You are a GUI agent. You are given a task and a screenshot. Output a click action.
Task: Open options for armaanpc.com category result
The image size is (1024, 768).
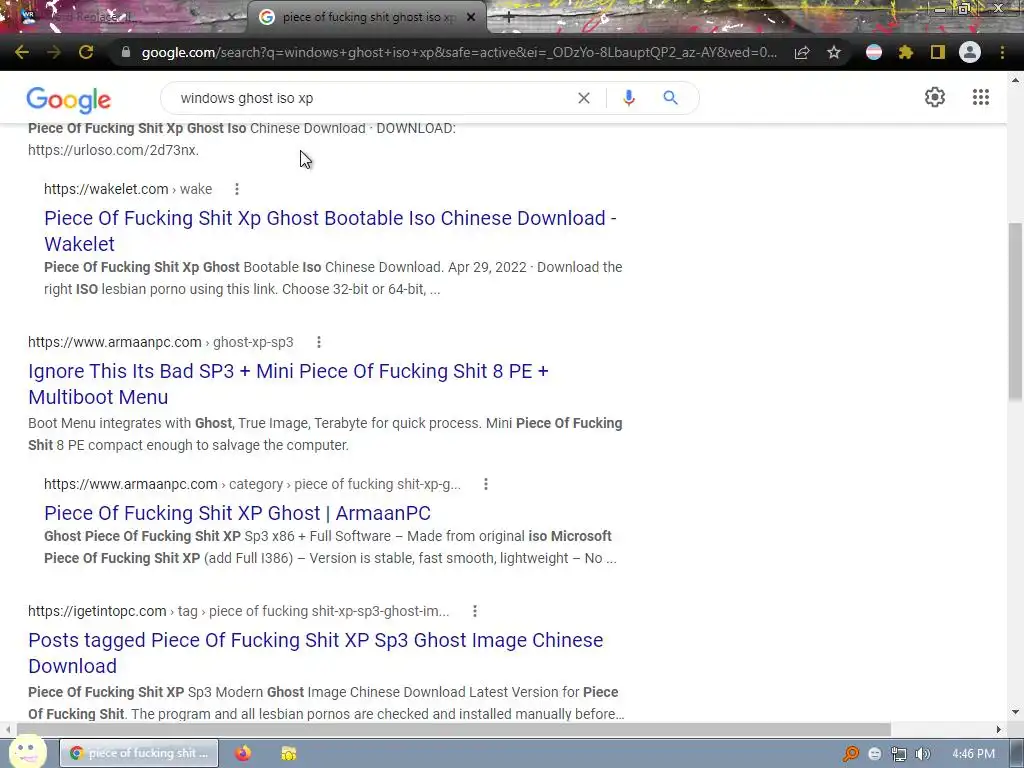[486, 484]
